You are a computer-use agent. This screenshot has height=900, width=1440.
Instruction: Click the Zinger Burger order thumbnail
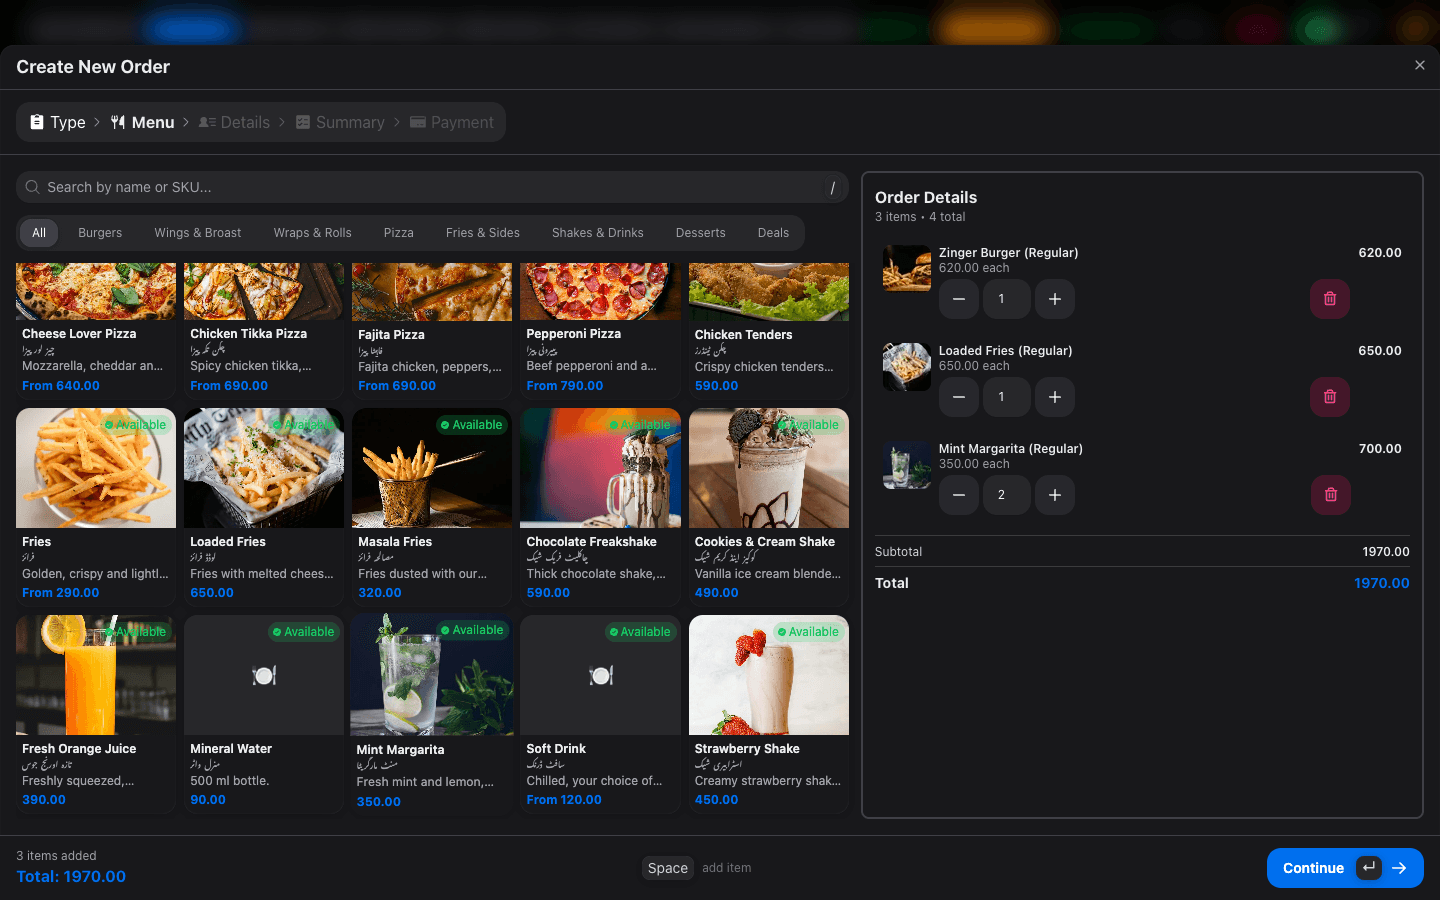click(907, 269)
